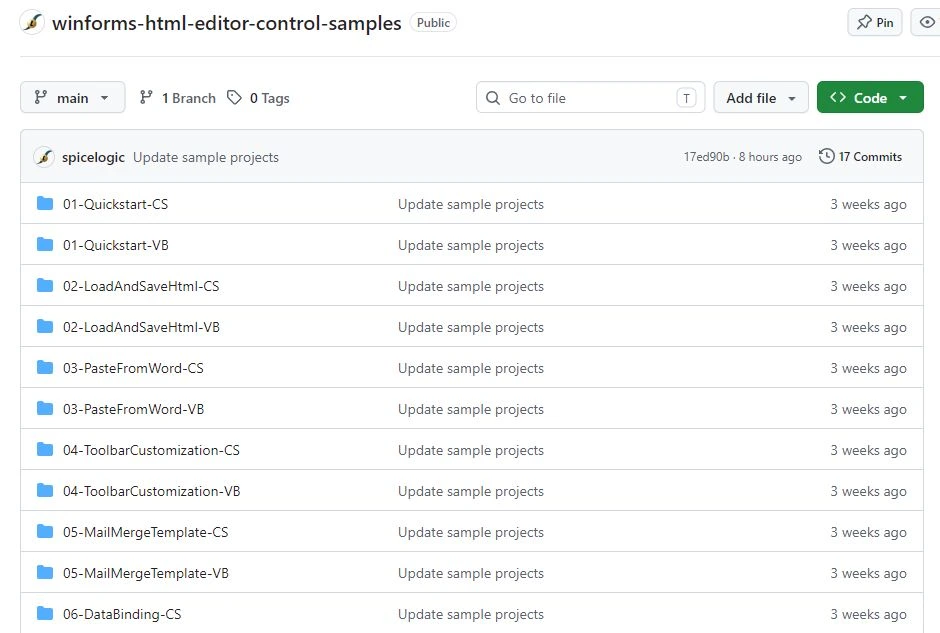Click folder icon of 06-DataBinding-CS

tap(44, 613)
